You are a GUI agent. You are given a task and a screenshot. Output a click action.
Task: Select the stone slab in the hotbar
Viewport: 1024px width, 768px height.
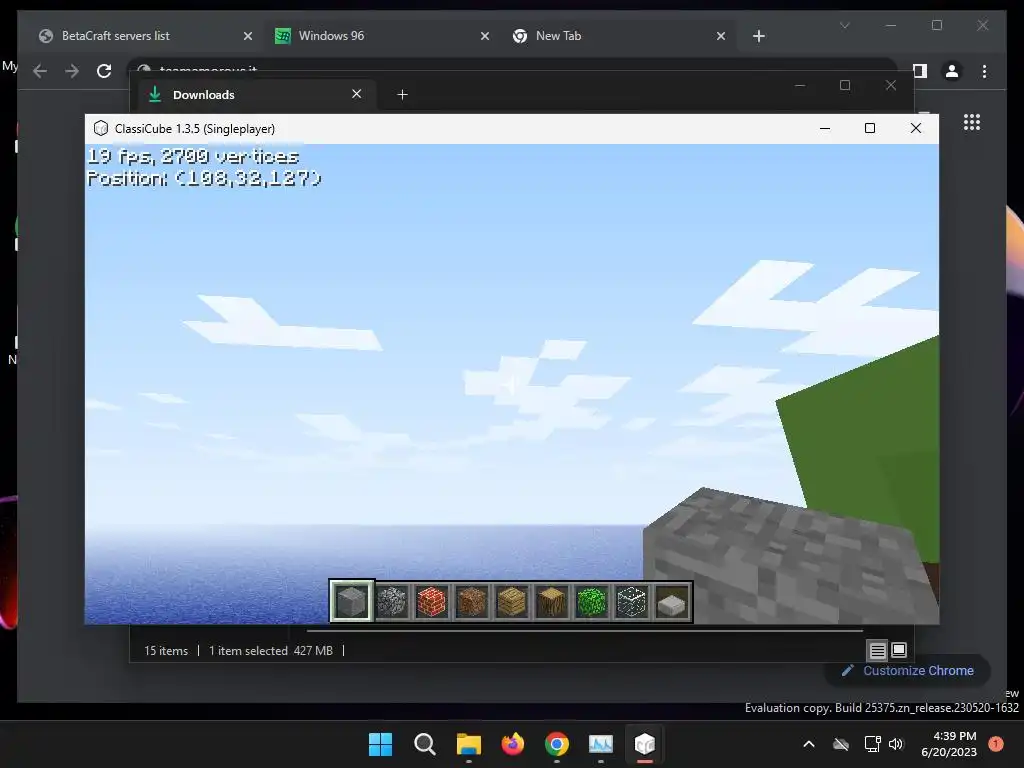tap(672, 601)
